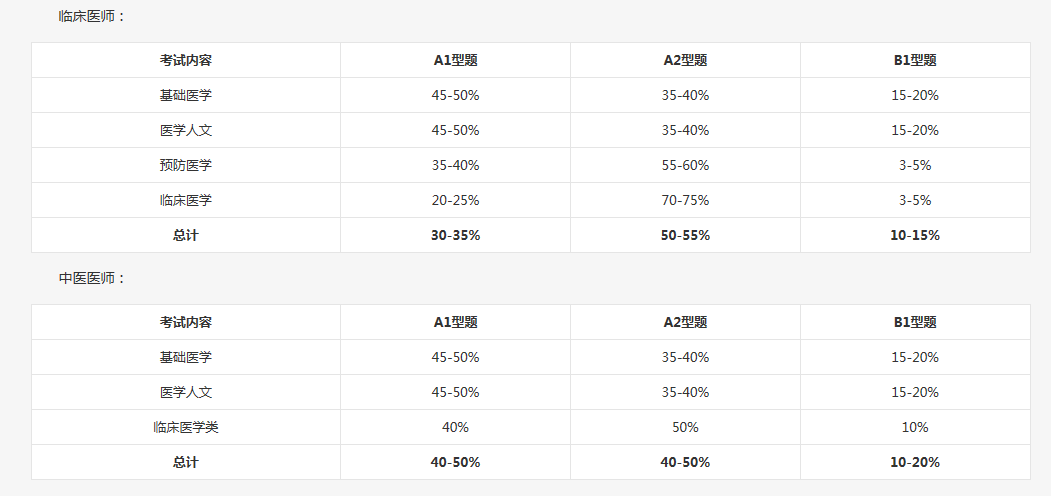Click the 临床医学 row label in first table
The height and width of the screenshot is (496, 1051).
(x=186, y=200)
